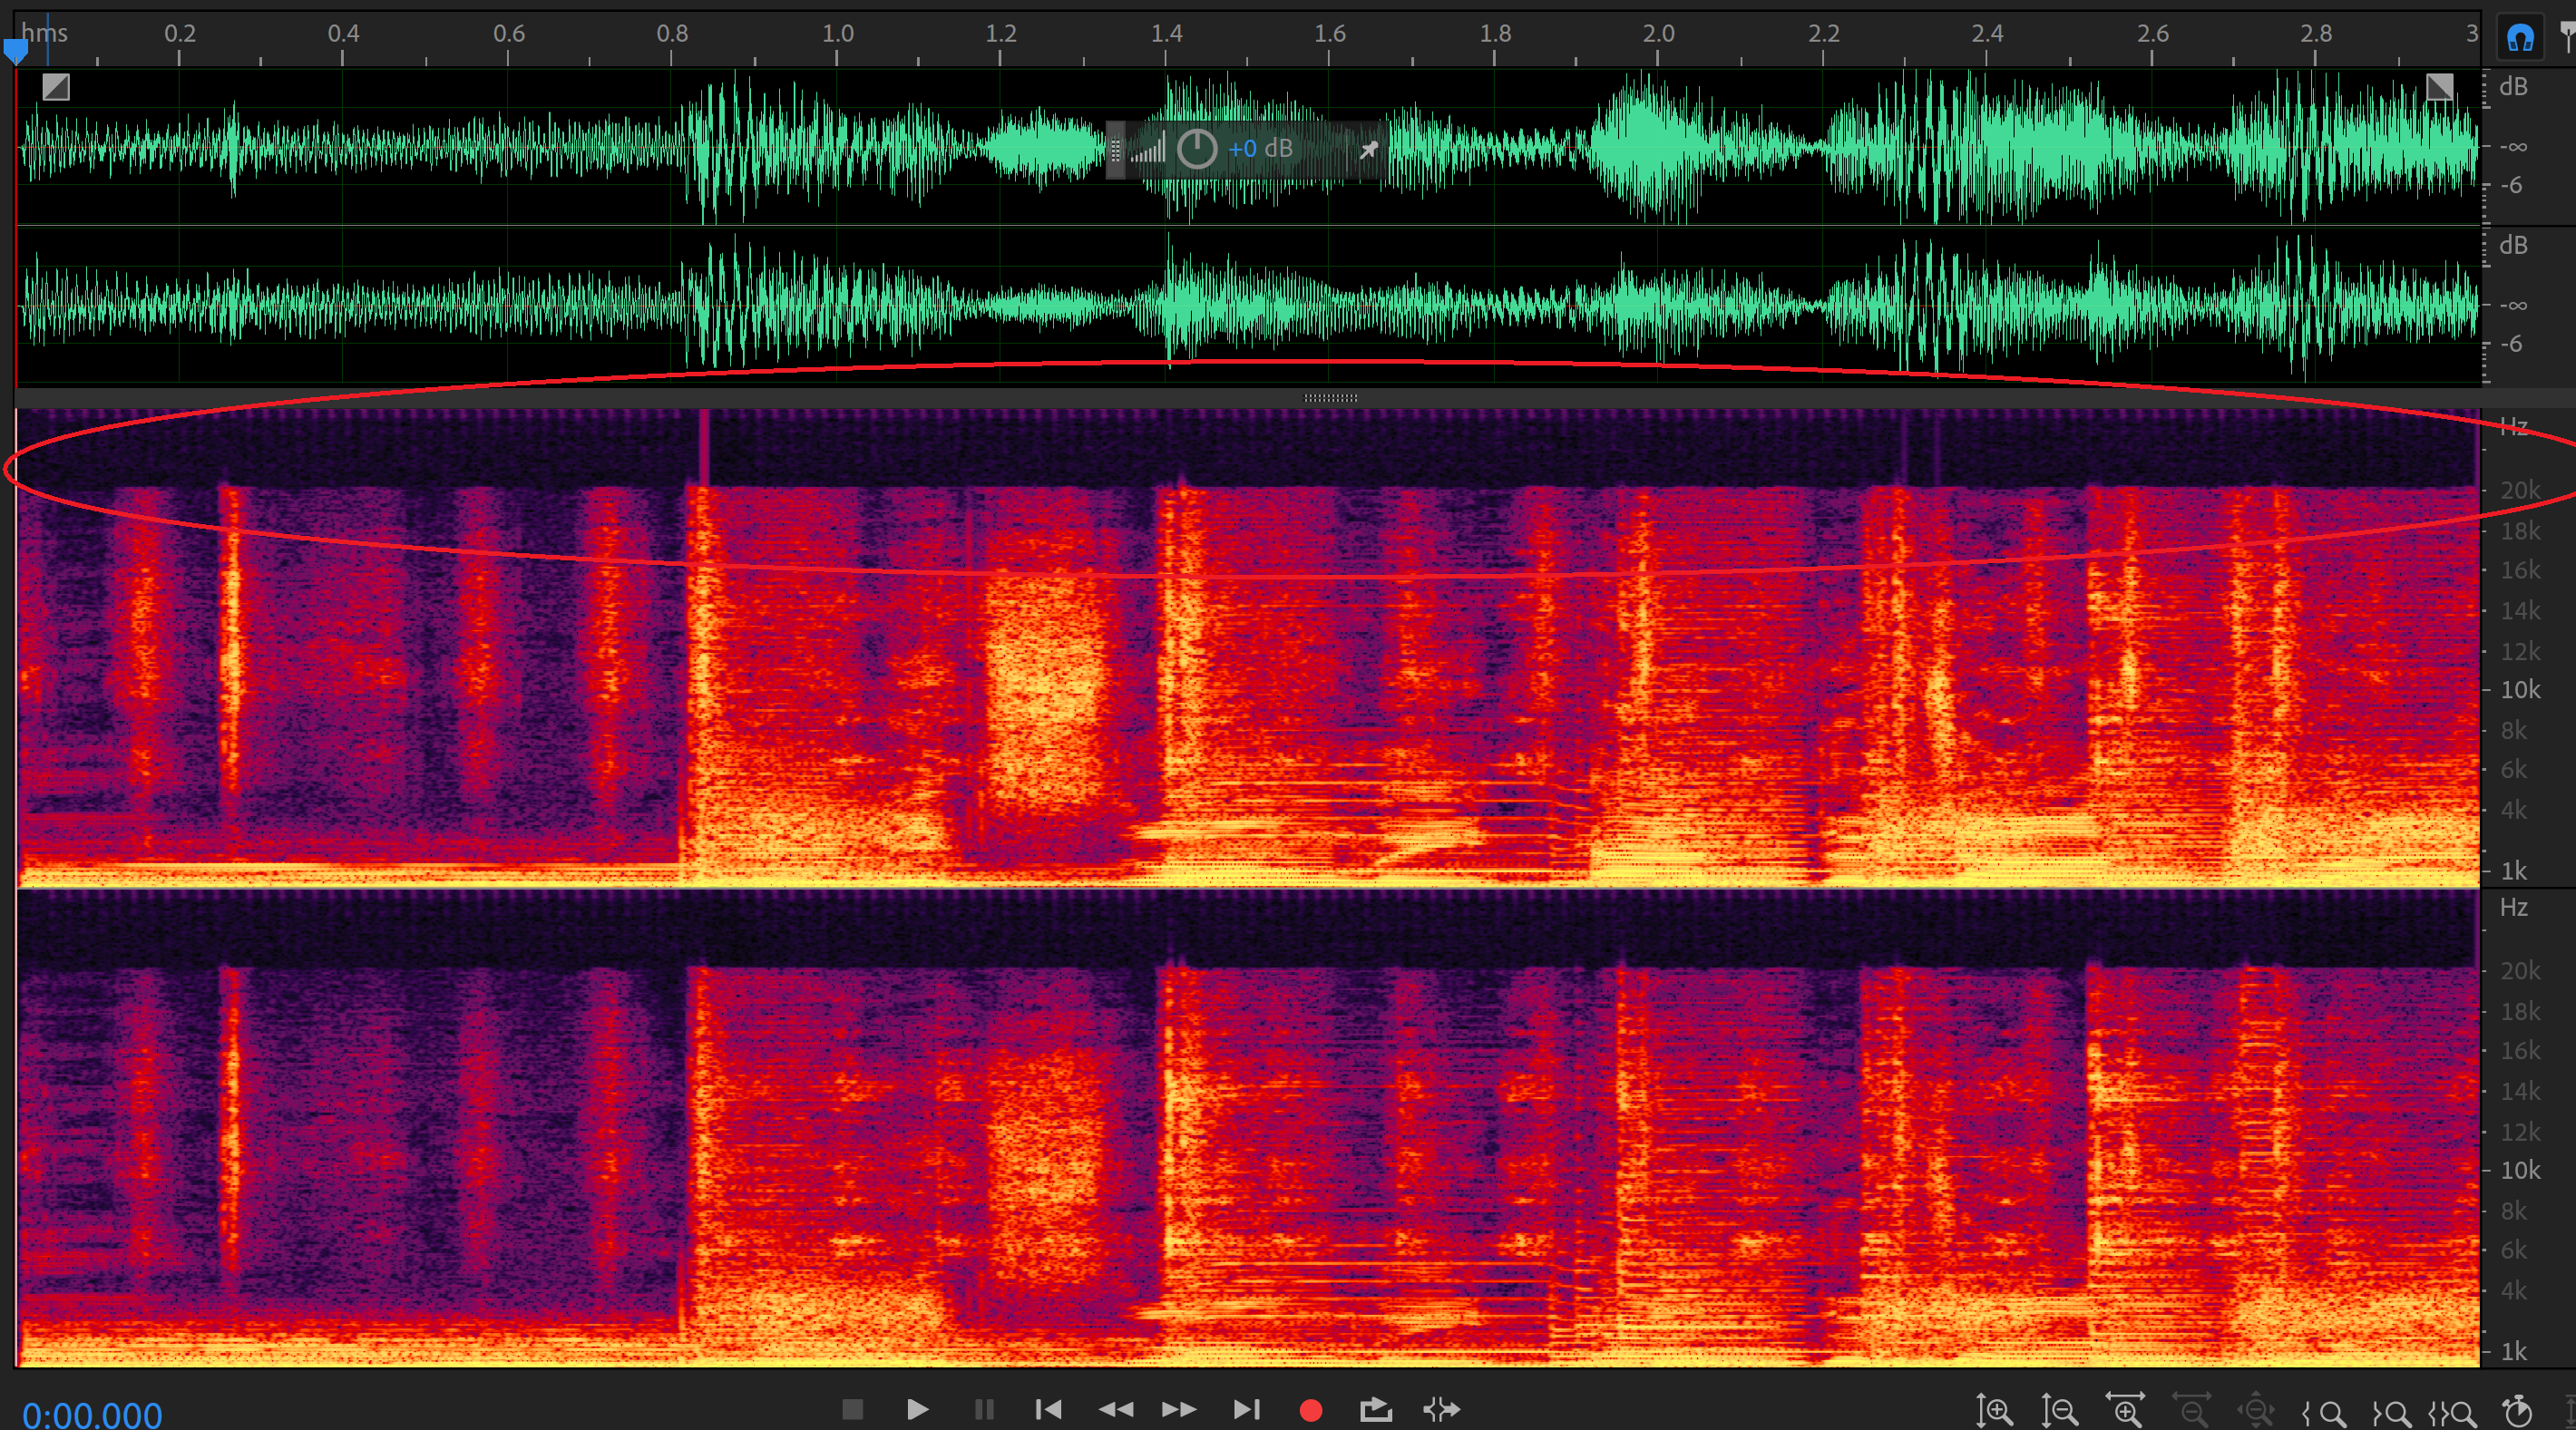The image size is (2576, 1430).
Task: Zoom in time horizontally
Action: 2125,1410
